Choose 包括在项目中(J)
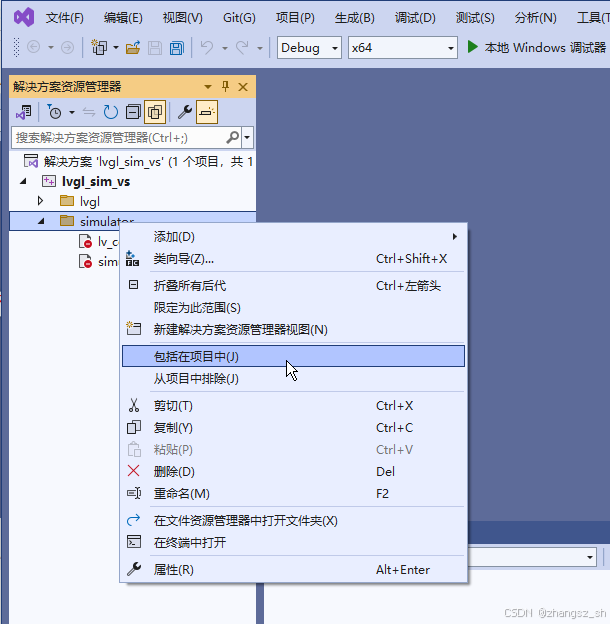This screenshot has width=610, height=624. (x=293, y=356)
